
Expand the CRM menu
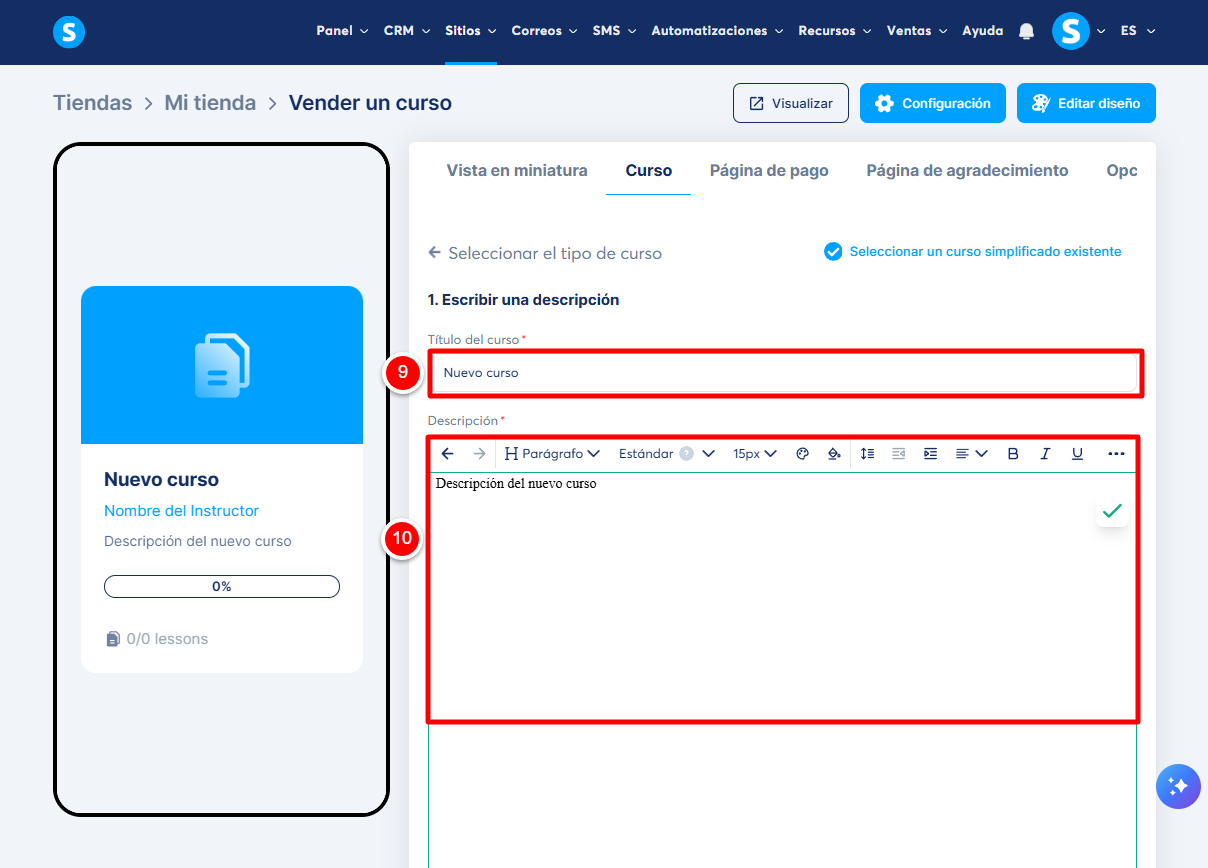pyautogui.click(x=407, y=31)
